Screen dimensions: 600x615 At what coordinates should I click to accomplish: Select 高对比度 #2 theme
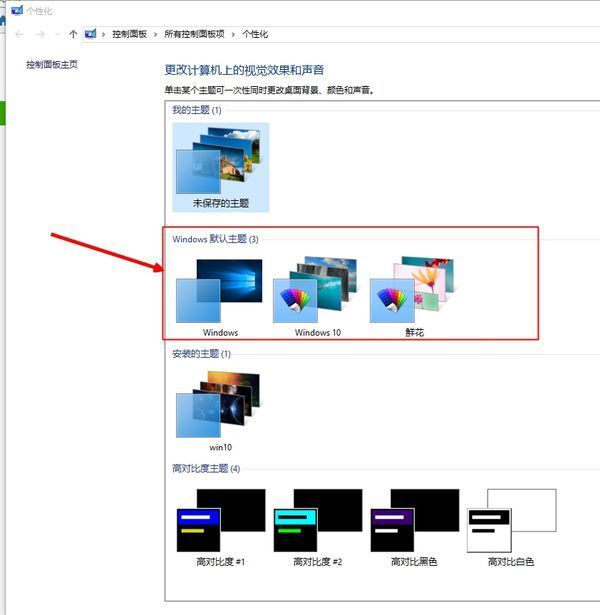click(318, 527)
